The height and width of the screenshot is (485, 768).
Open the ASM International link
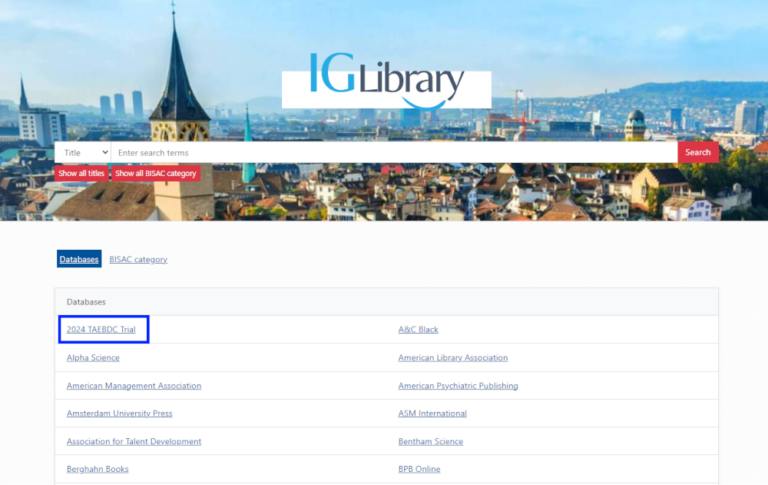pyautogui.click(x=432, y=413)
